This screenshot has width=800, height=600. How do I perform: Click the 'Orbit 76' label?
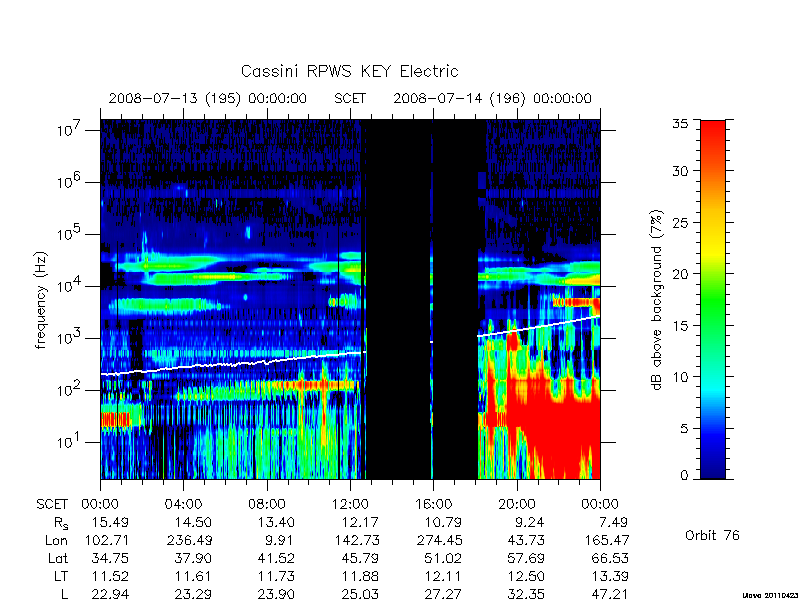coord(712,536)
